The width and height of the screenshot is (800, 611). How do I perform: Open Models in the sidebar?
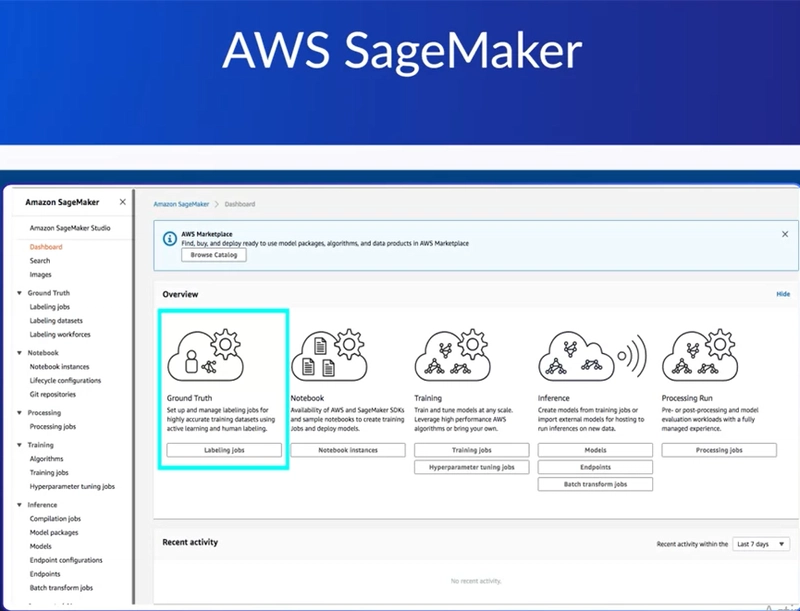point(40,546)
